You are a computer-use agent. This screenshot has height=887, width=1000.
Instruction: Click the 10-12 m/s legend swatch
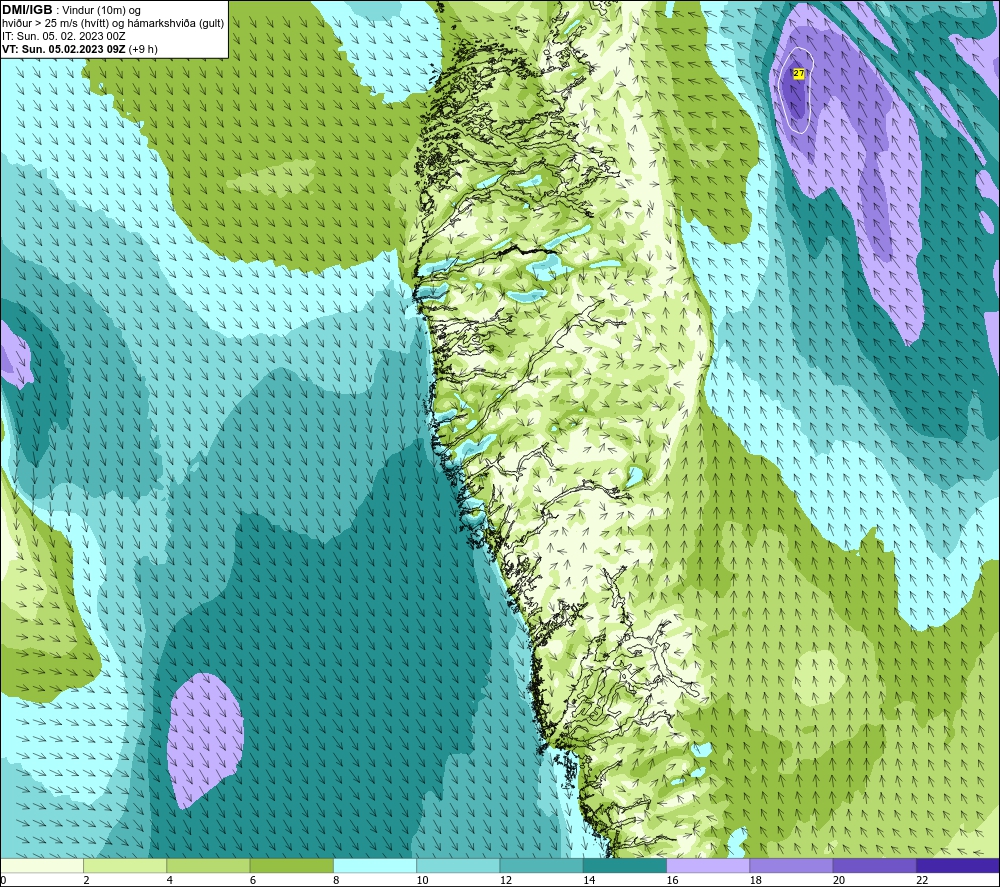click(458, 866)
